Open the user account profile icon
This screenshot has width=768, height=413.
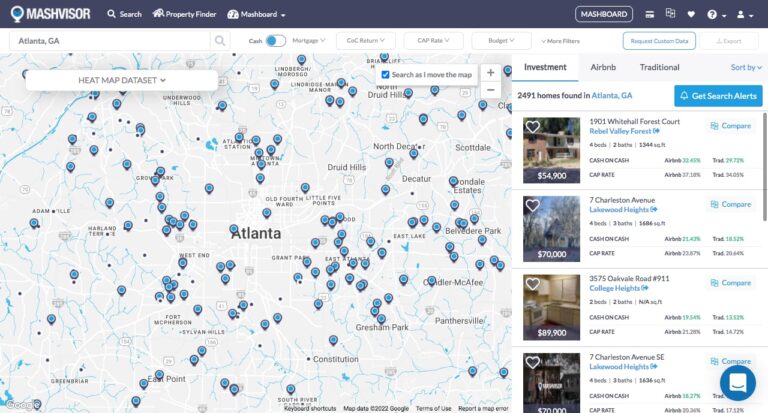click(743, 15)
